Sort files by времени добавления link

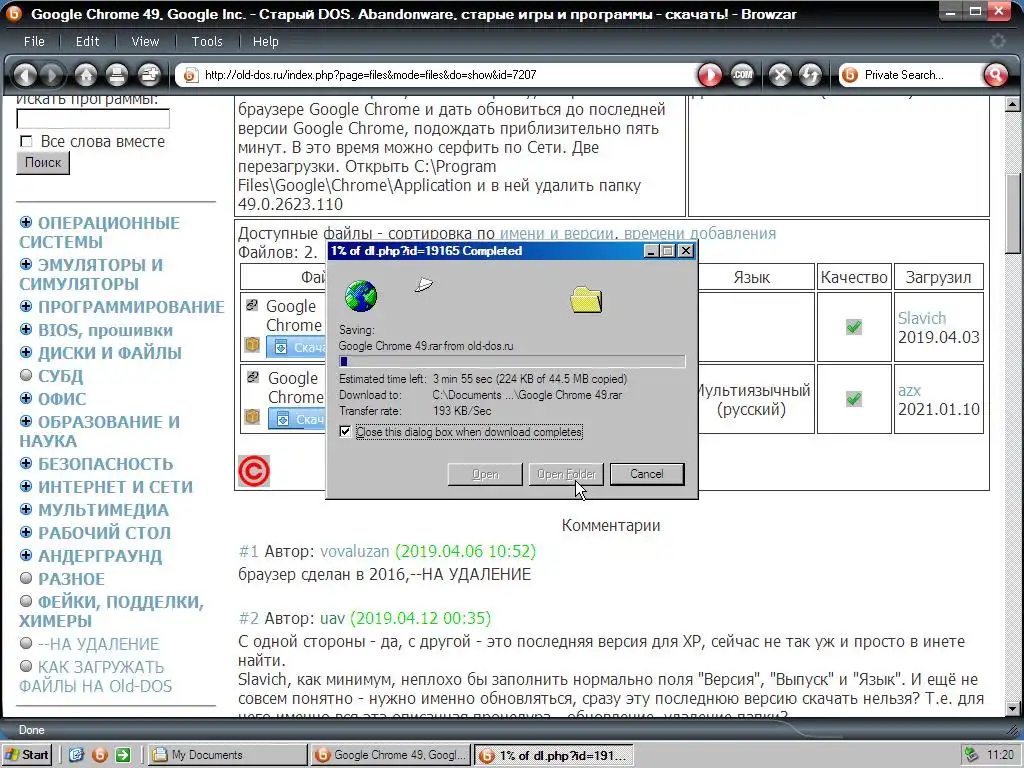pos(700,233)
